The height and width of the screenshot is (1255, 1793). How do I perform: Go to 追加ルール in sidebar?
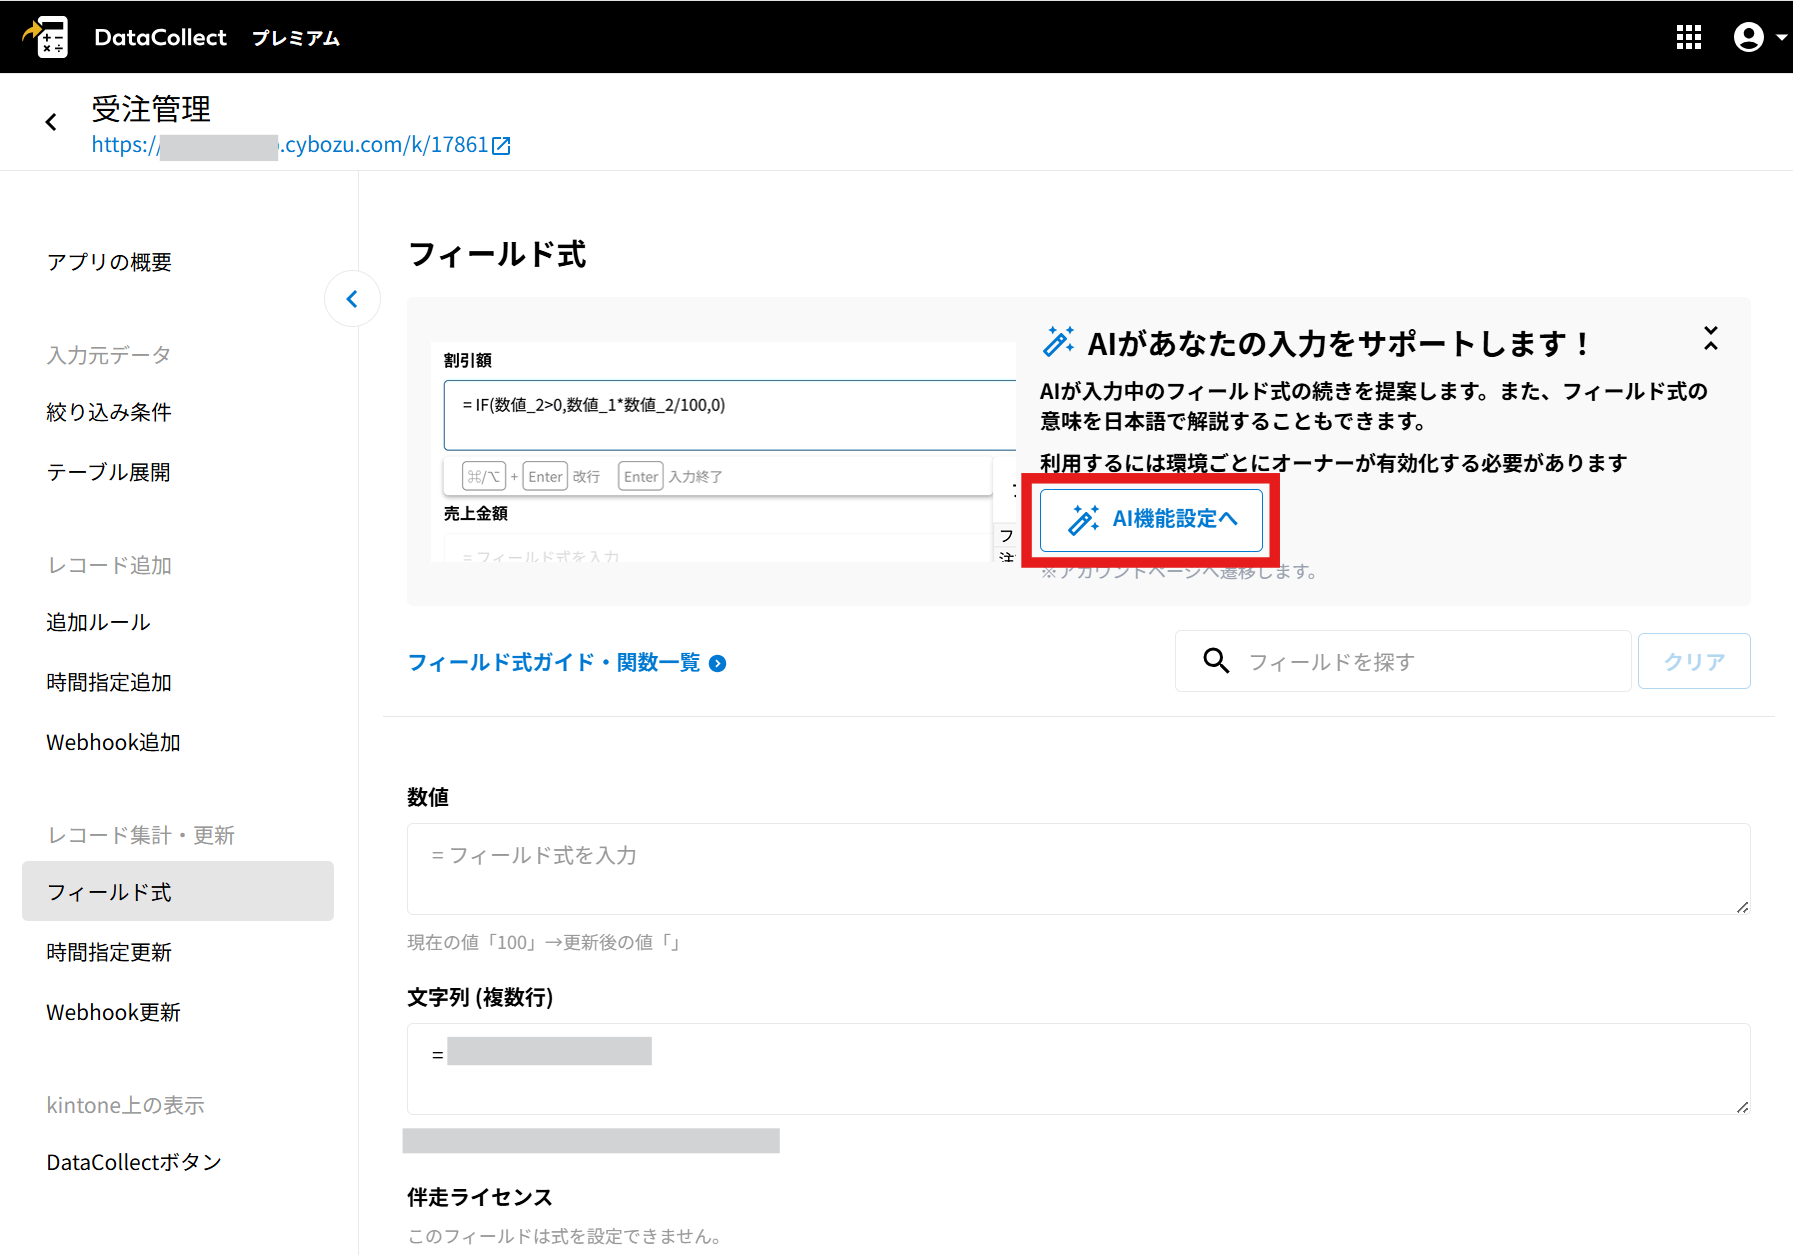pyautogui.click(x=99, y=622)
